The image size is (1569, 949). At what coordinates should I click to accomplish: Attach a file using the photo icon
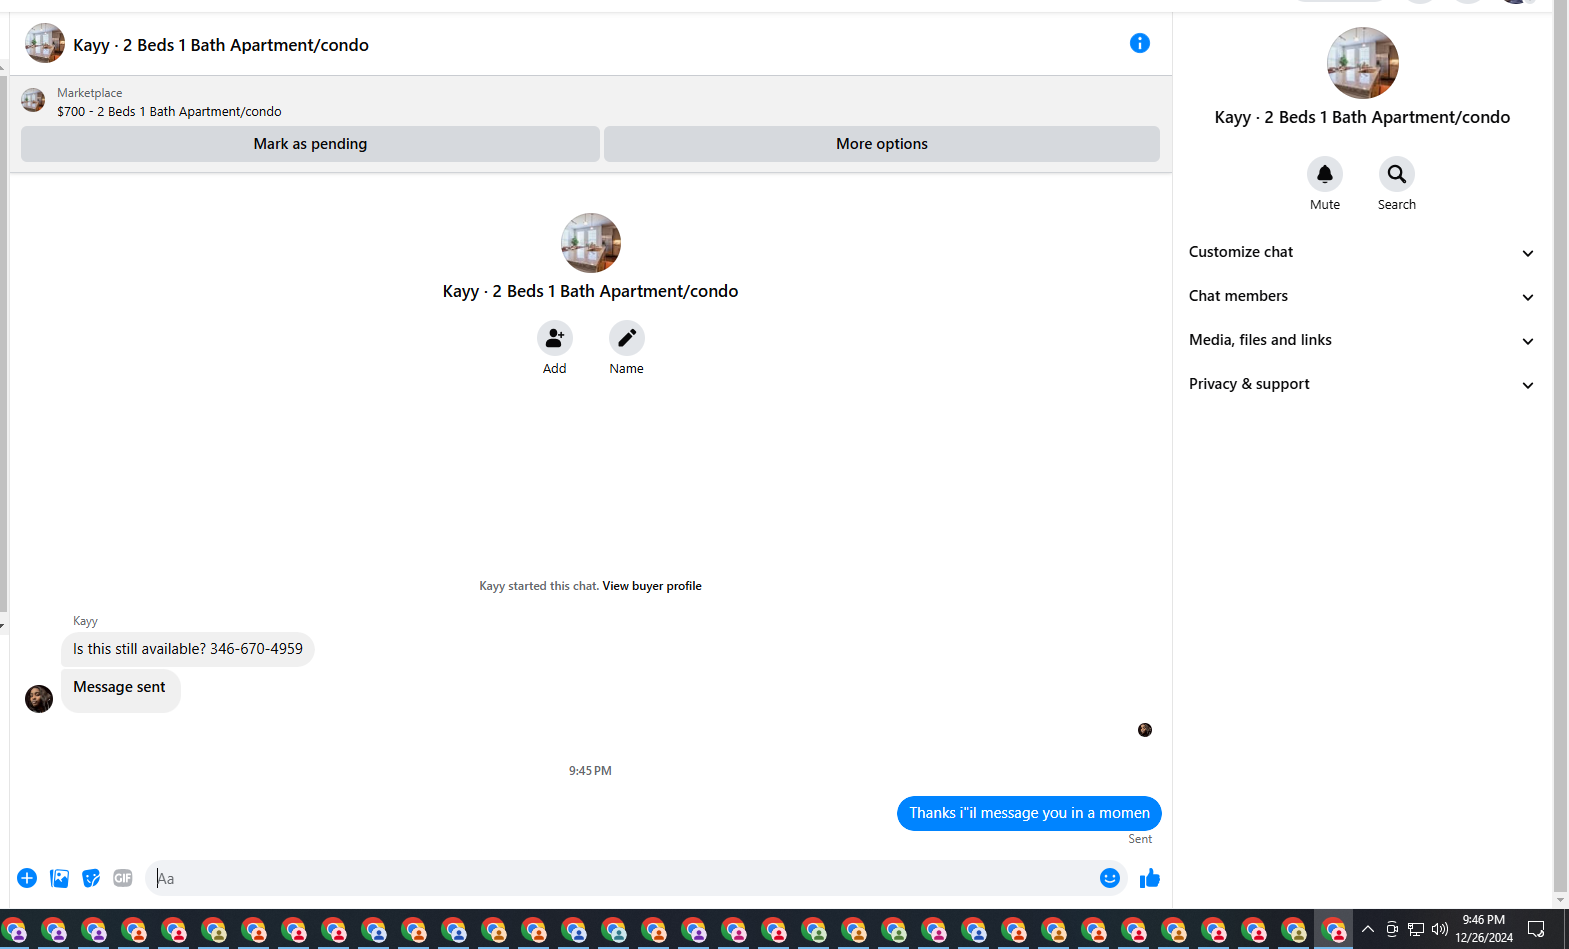click(x=59, y=878)
